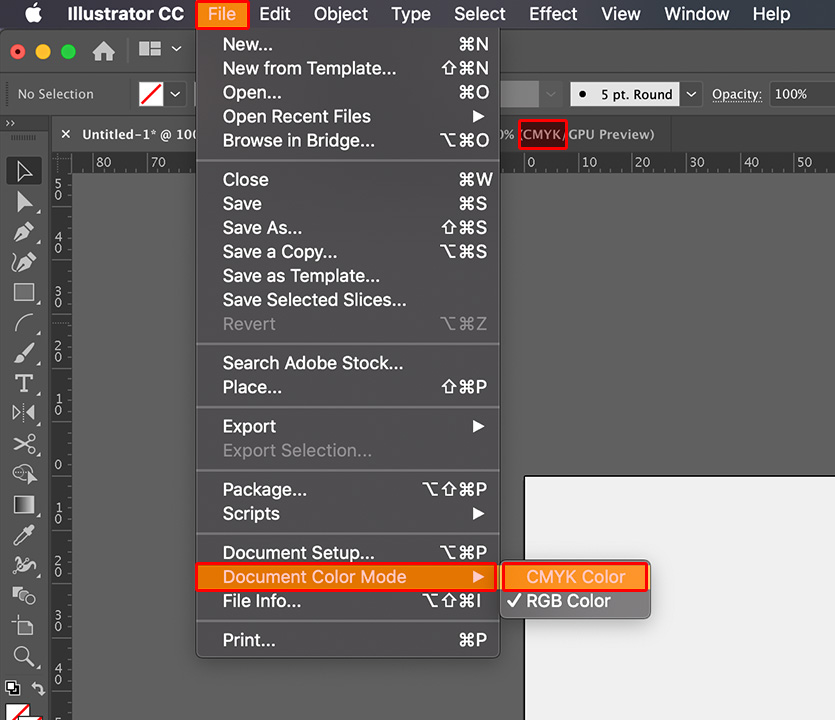835x720 pixels.
Task: Choose Save a Copy...
Action: tap(348, 252)
